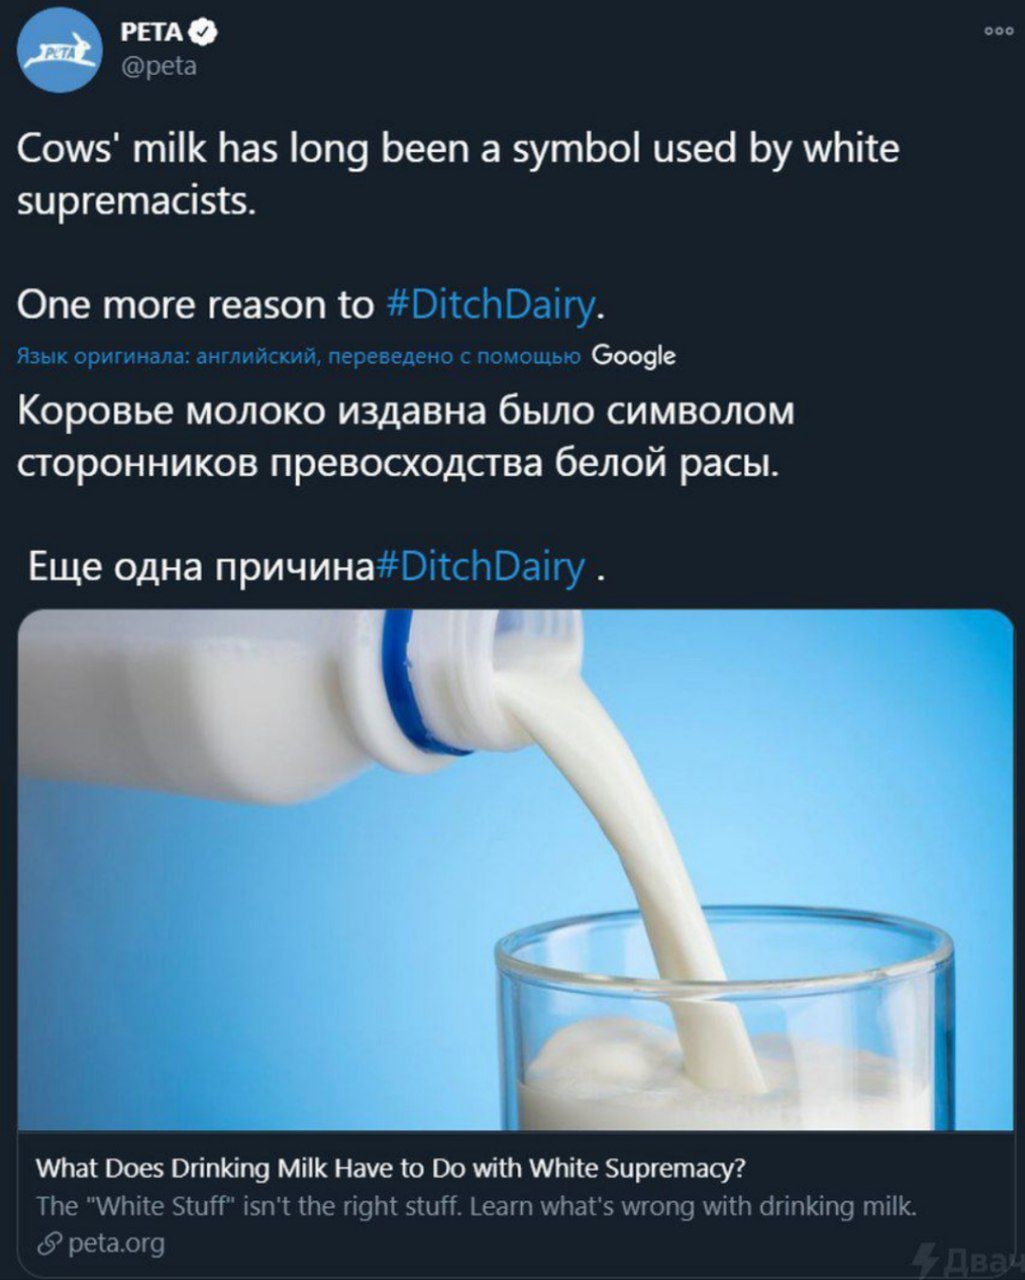Click the Google translation attribution logo
The image size is (1025, 1280).
click(634, 356)
